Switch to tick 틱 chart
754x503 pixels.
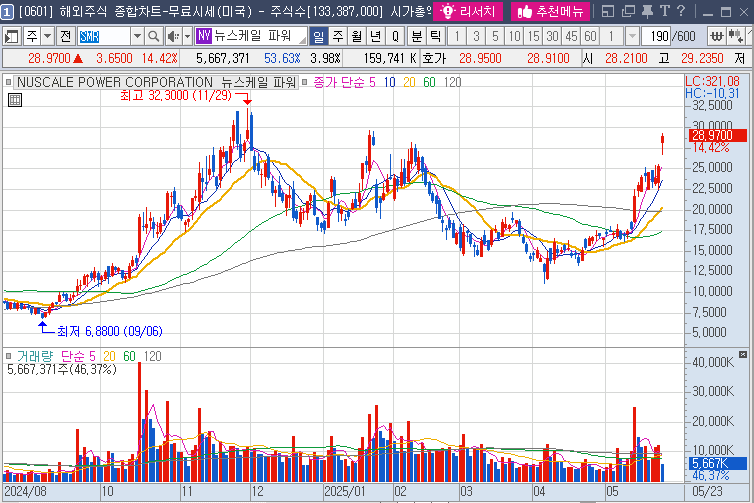pyautogui.click(x=435, y=36)
